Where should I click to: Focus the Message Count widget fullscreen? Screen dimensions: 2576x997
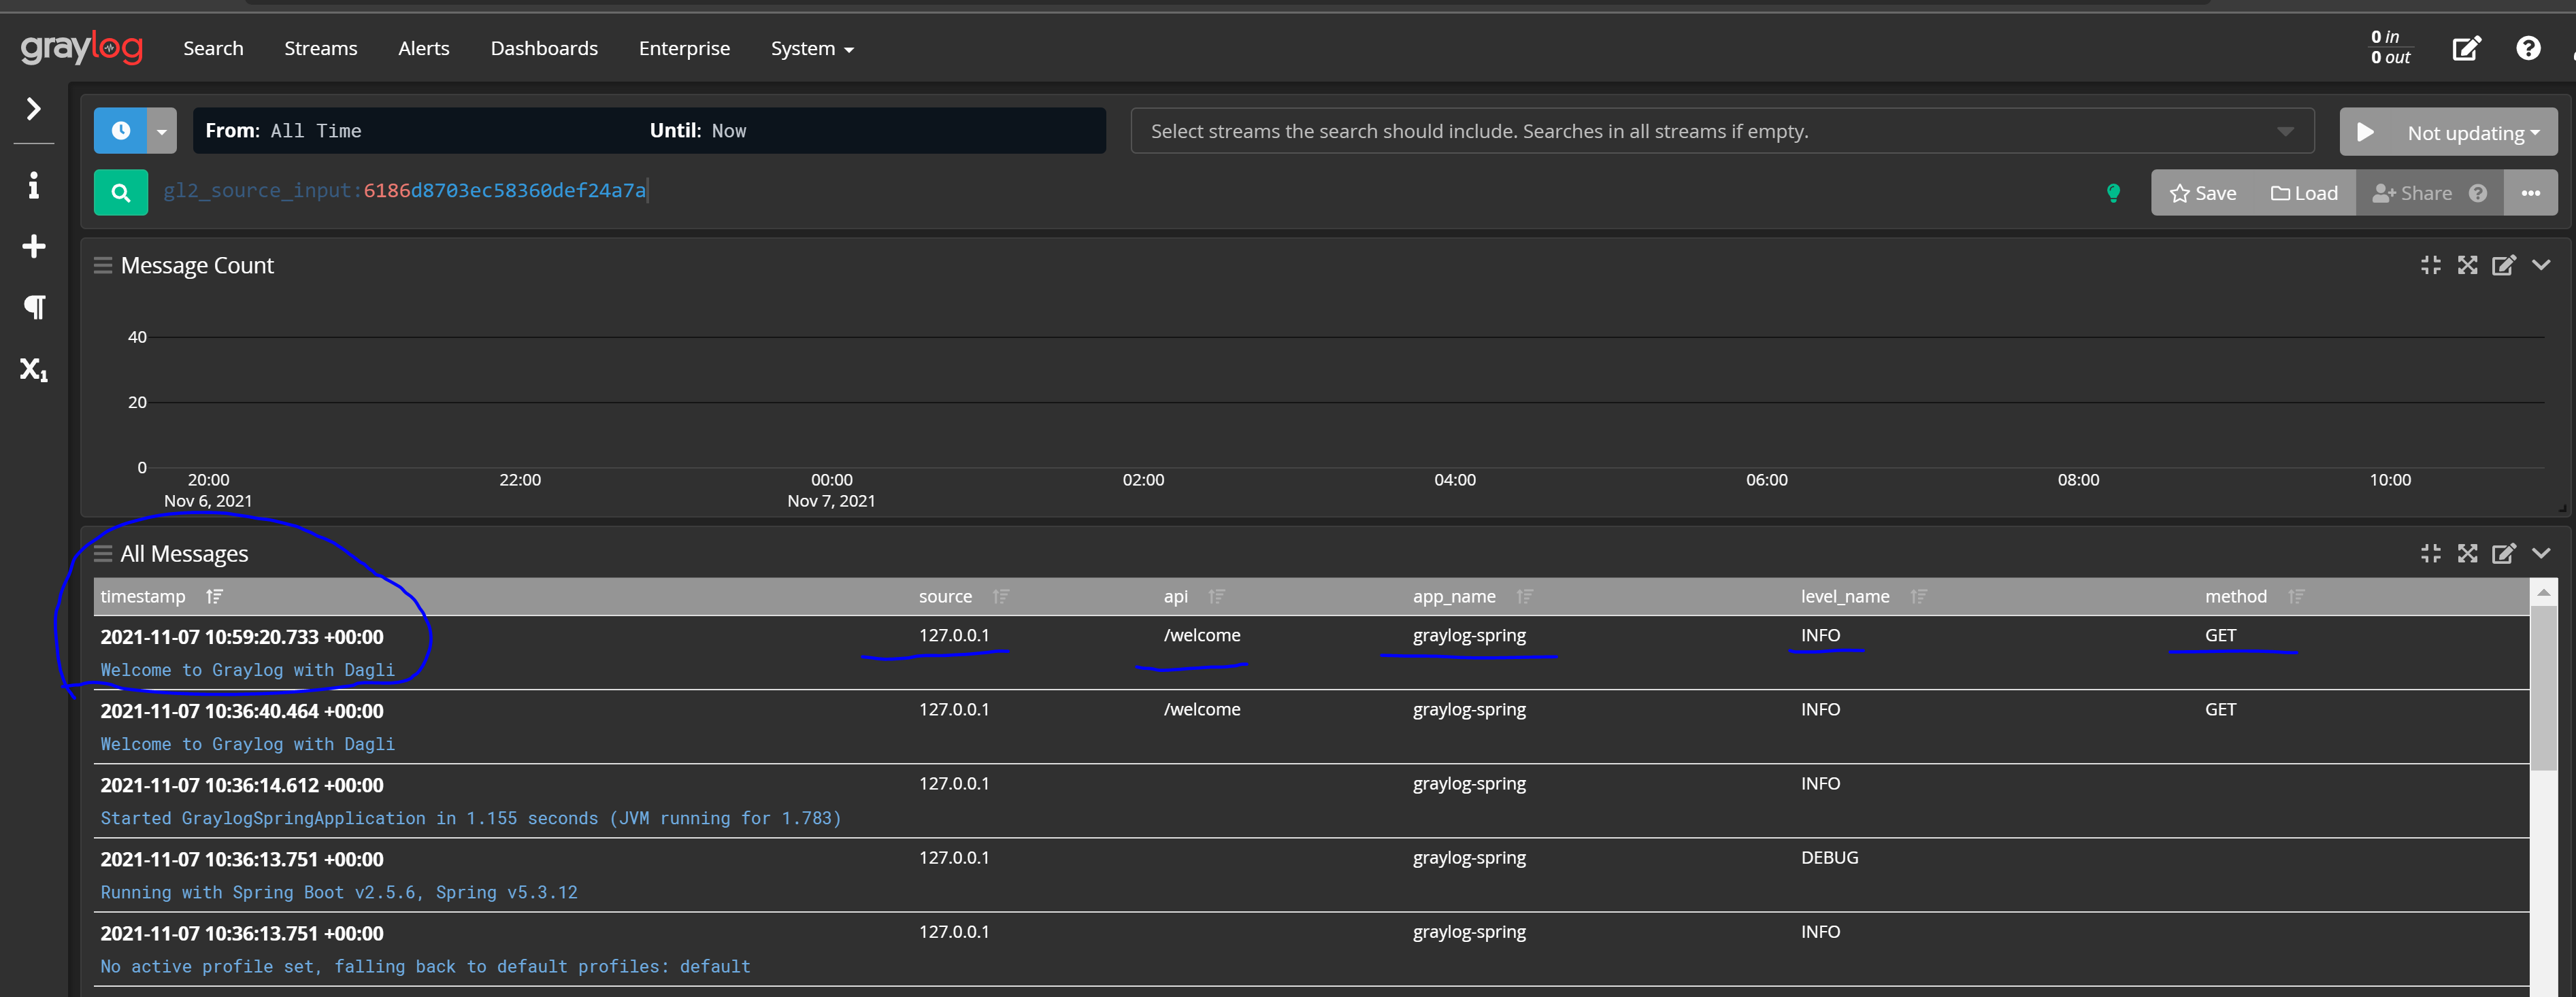click(2468, 265)
